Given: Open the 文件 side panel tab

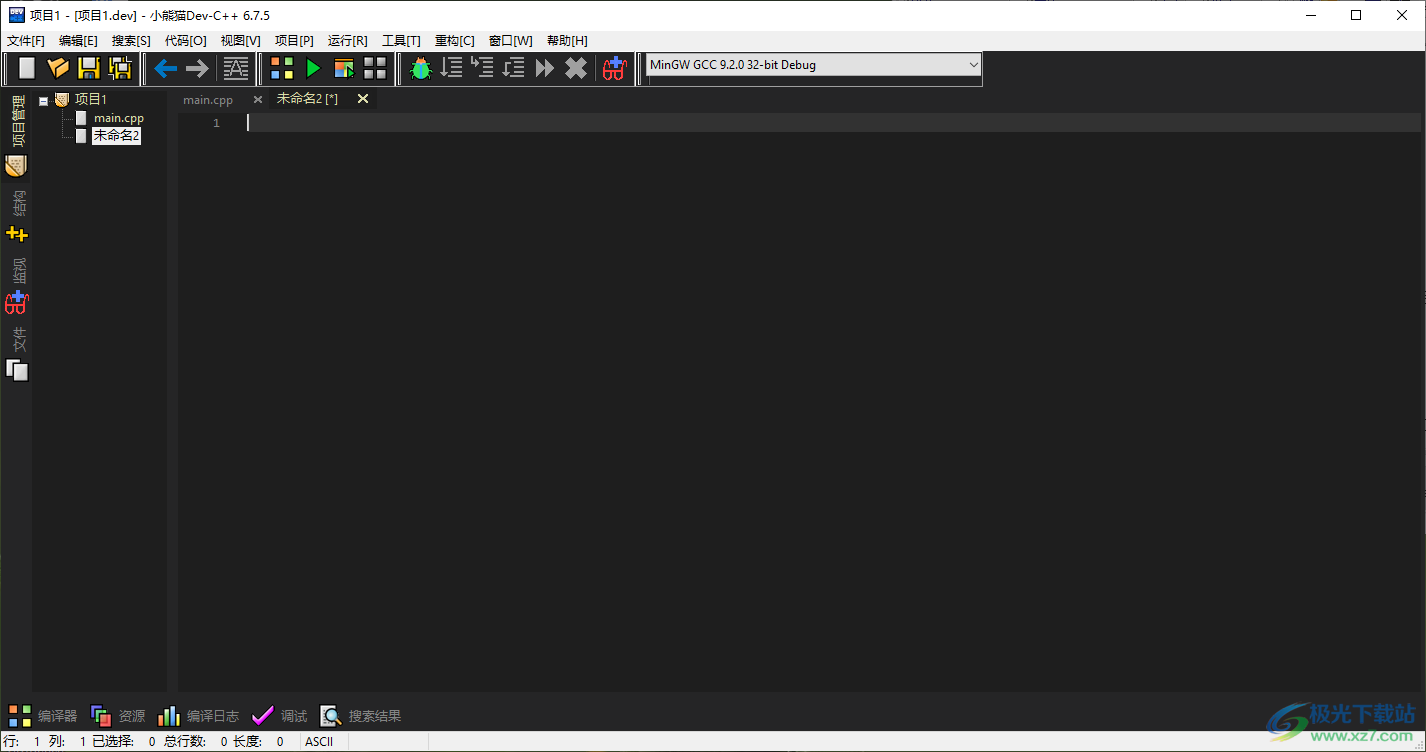Looking at the screenshot, I should click(x=17, y=354).
